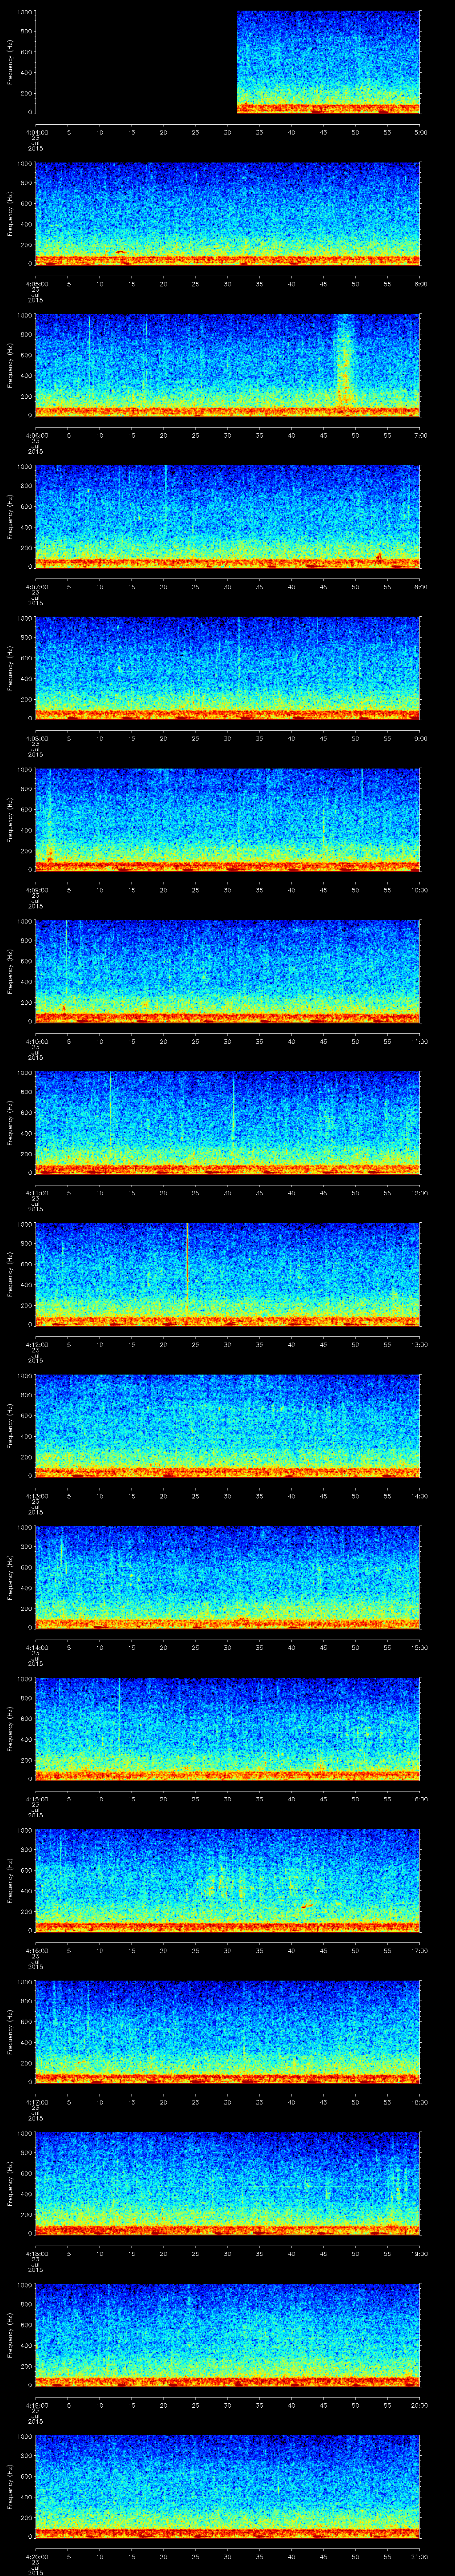Select the spectrogram panel starting at 4:11:00

(x=228, y=1123)
